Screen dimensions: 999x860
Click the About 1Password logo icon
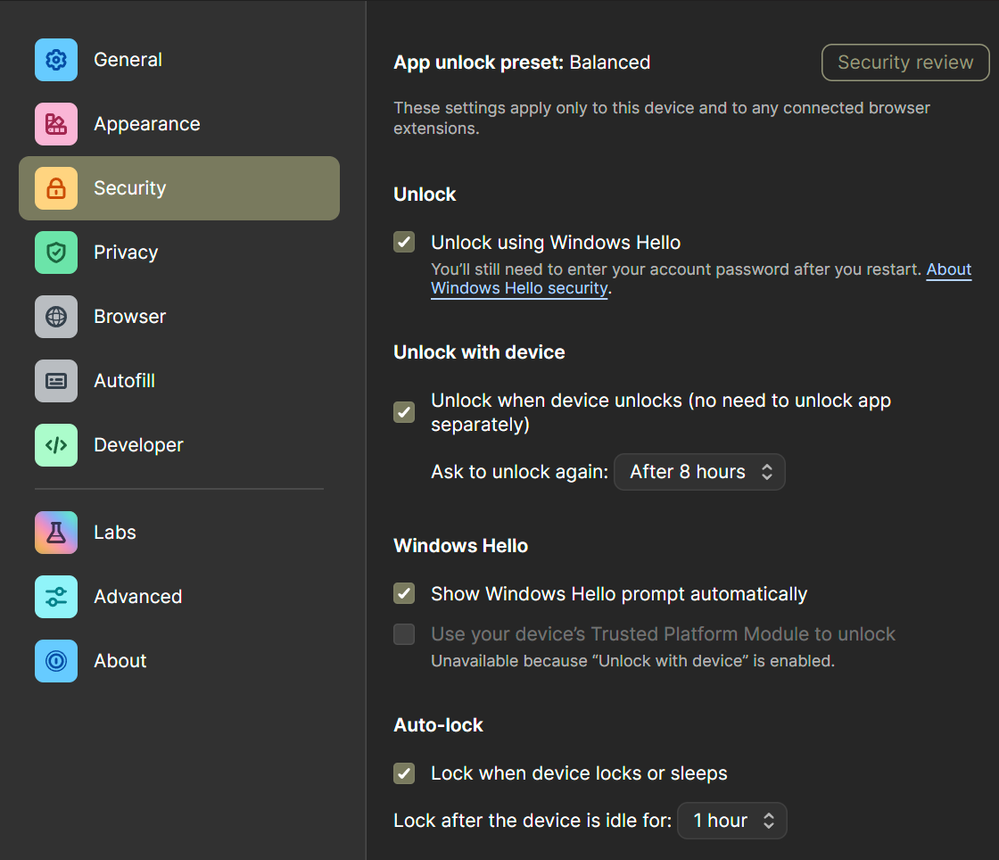[56, 661]
